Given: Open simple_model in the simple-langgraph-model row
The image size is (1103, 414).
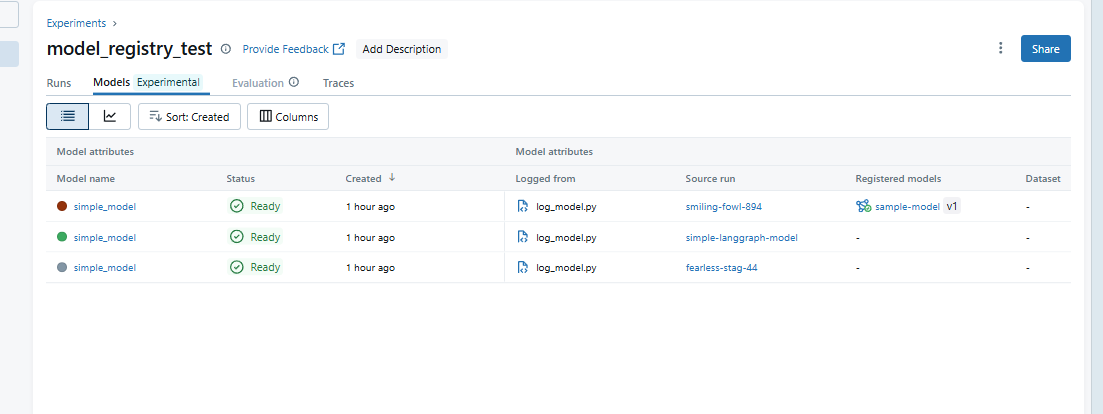Looking at the screenshot, I should (105, 238).
